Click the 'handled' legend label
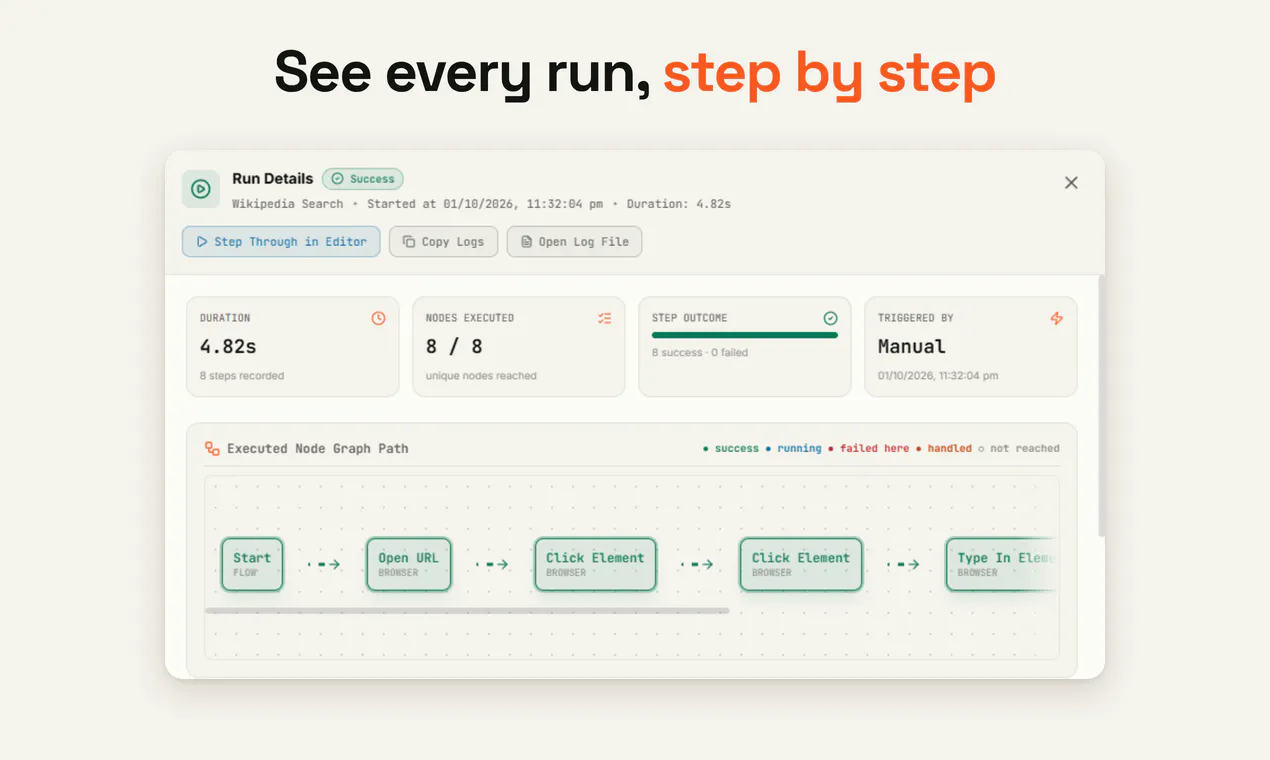1270x760 pixels. click(x=949, y=448)
